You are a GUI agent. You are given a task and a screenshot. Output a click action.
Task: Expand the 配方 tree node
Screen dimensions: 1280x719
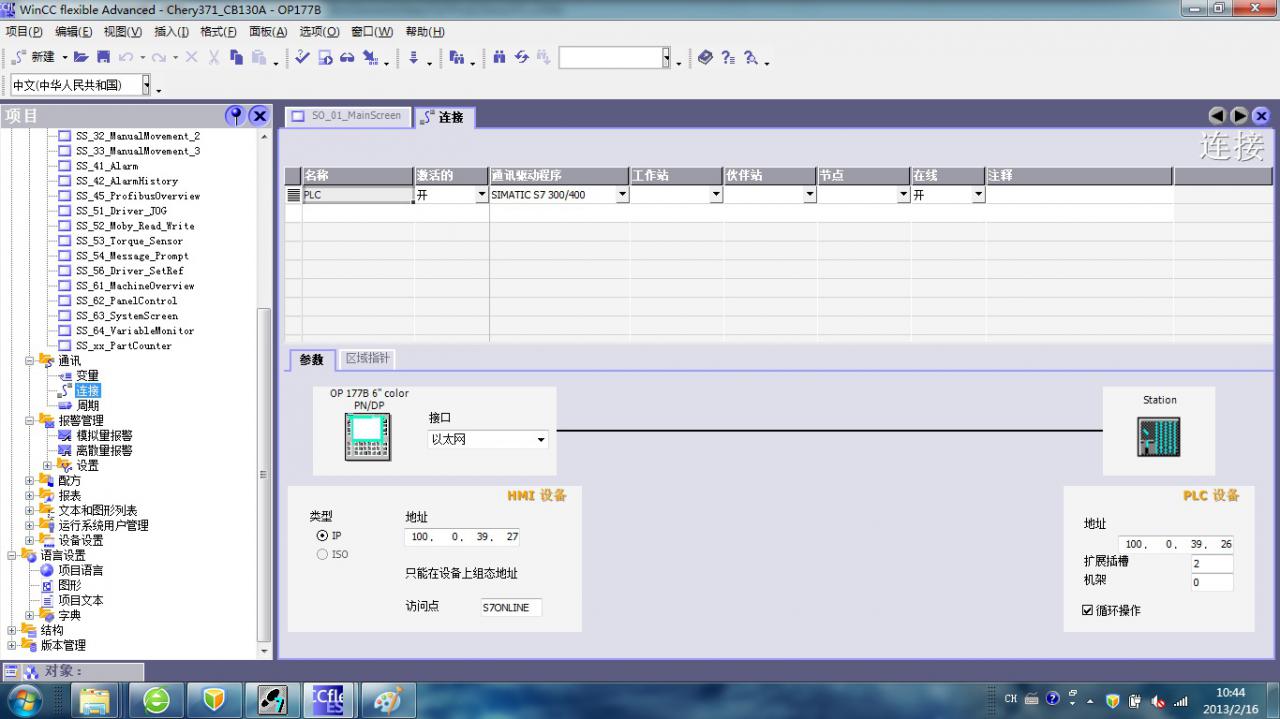[x=30, y=480]
